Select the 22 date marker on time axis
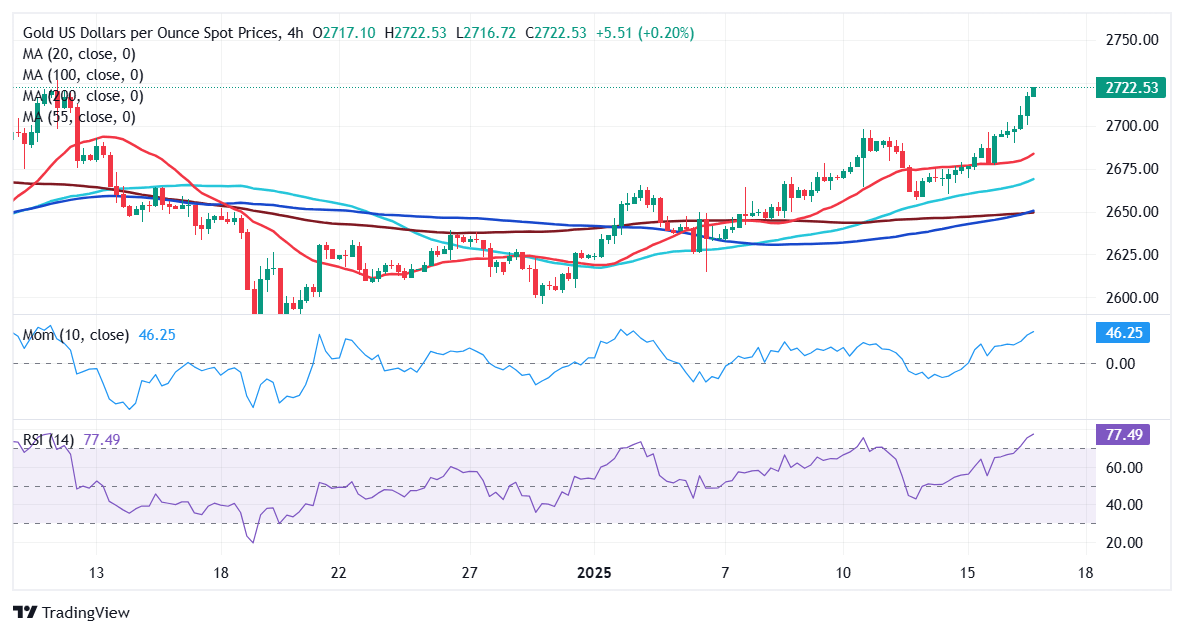 coord(339,573)
